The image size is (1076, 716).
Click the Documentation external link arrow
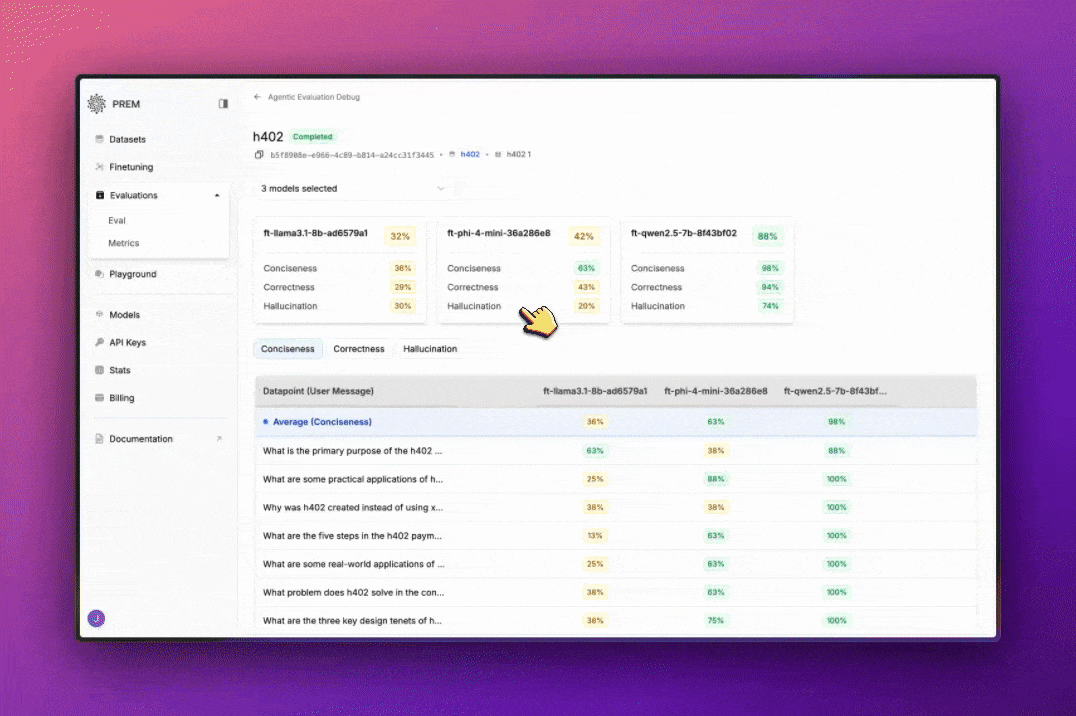coord(219,439)
